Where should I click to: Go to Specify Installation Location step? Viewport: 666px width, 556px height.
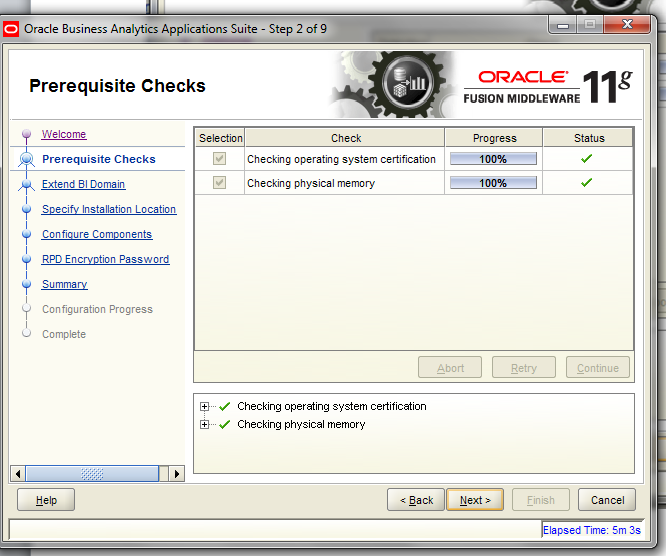pos(109,209)
